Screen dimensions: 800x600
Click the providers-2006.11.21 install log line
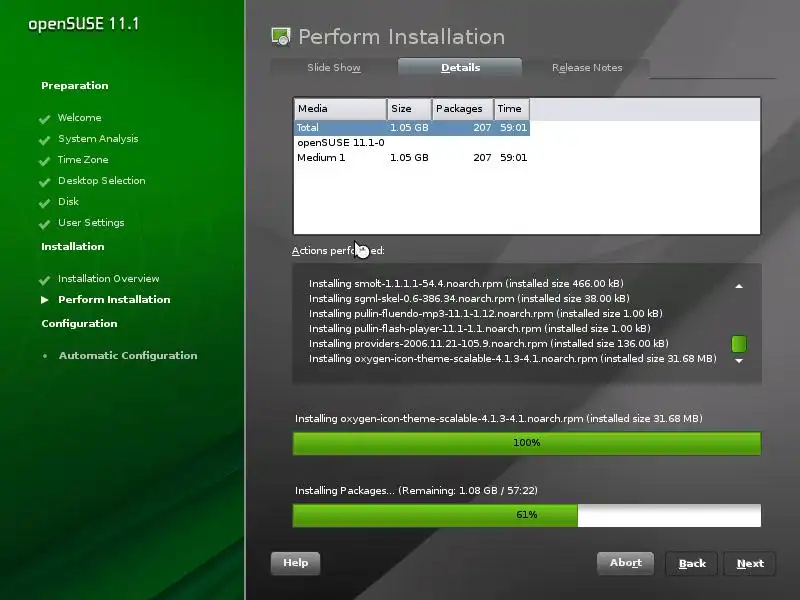(489, 343)
